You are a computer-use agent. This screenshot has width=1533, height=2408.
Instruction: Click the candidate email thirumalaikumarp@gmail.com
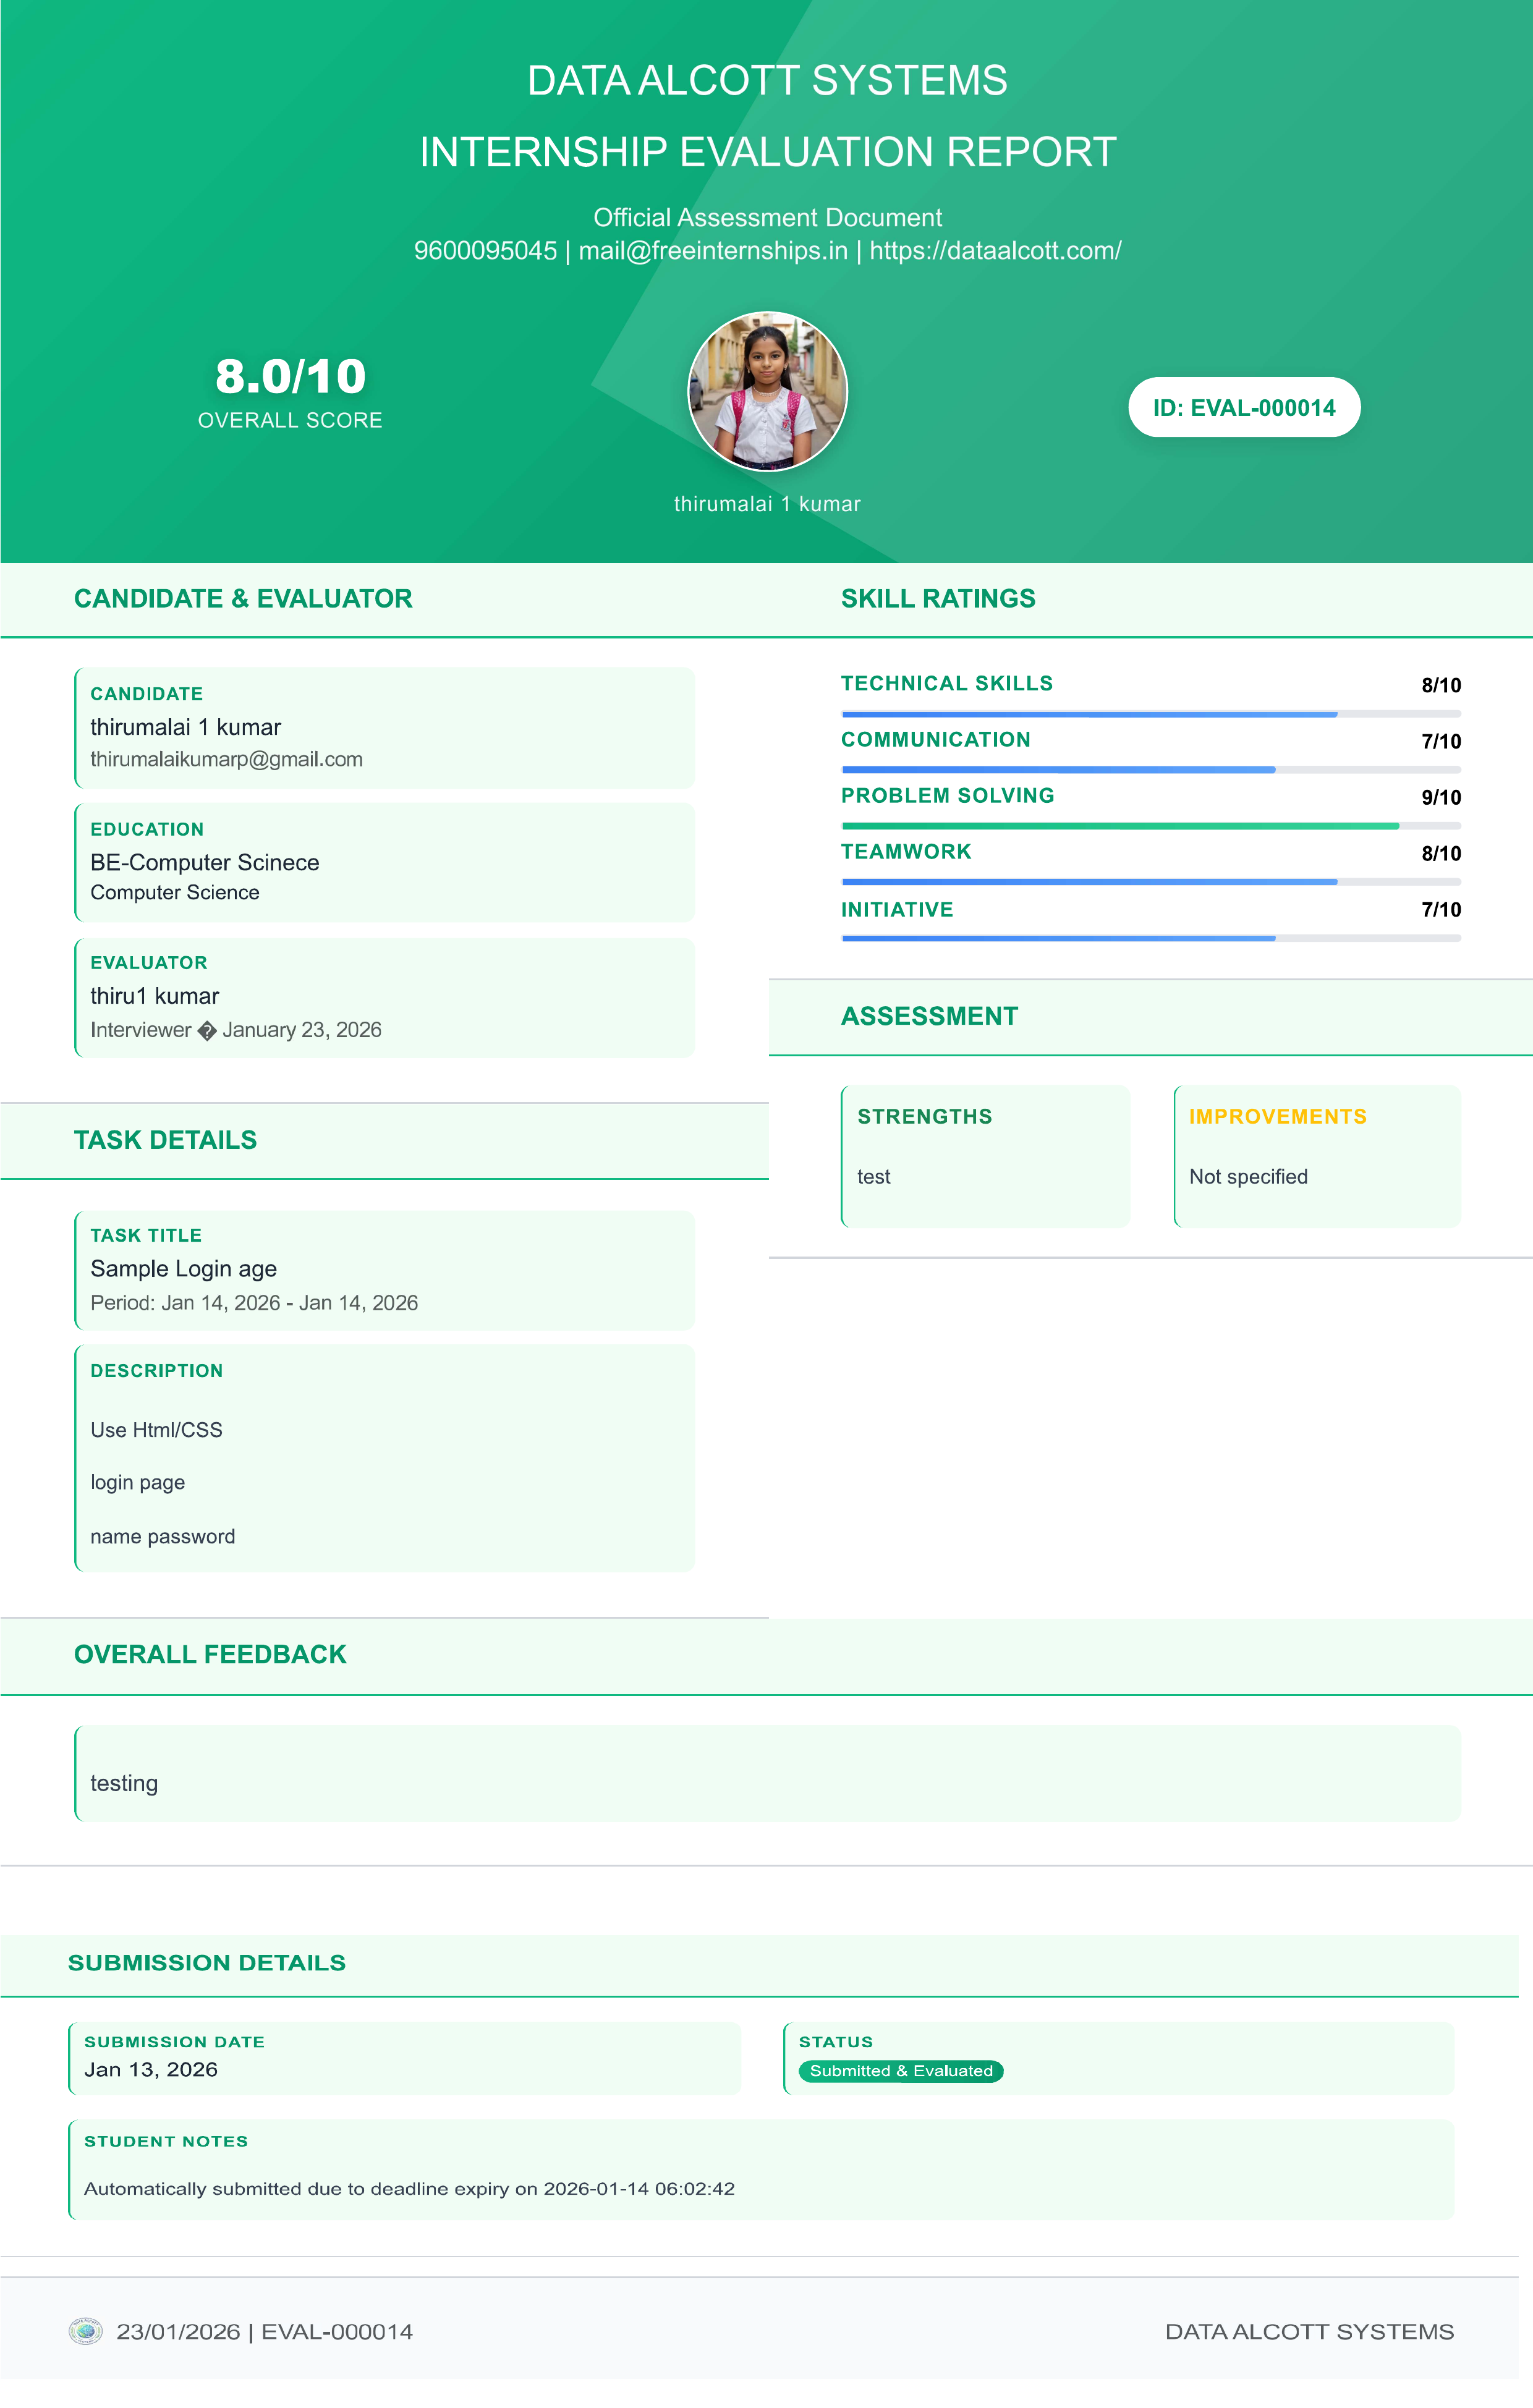click(227, 759)
